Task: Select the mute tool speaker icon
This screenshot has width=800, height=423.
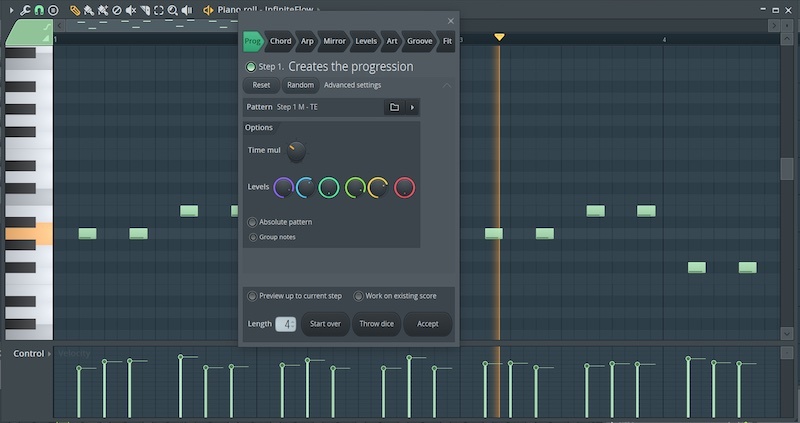Action: (x=131, y=9)
